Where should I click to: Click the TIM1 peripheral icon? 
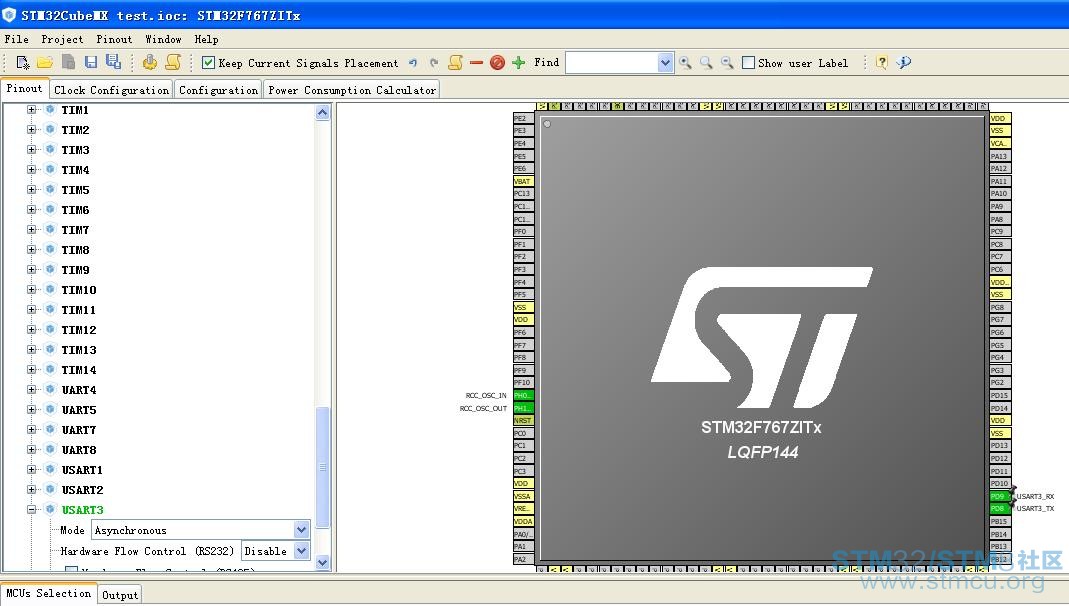[x=50, y=110]
